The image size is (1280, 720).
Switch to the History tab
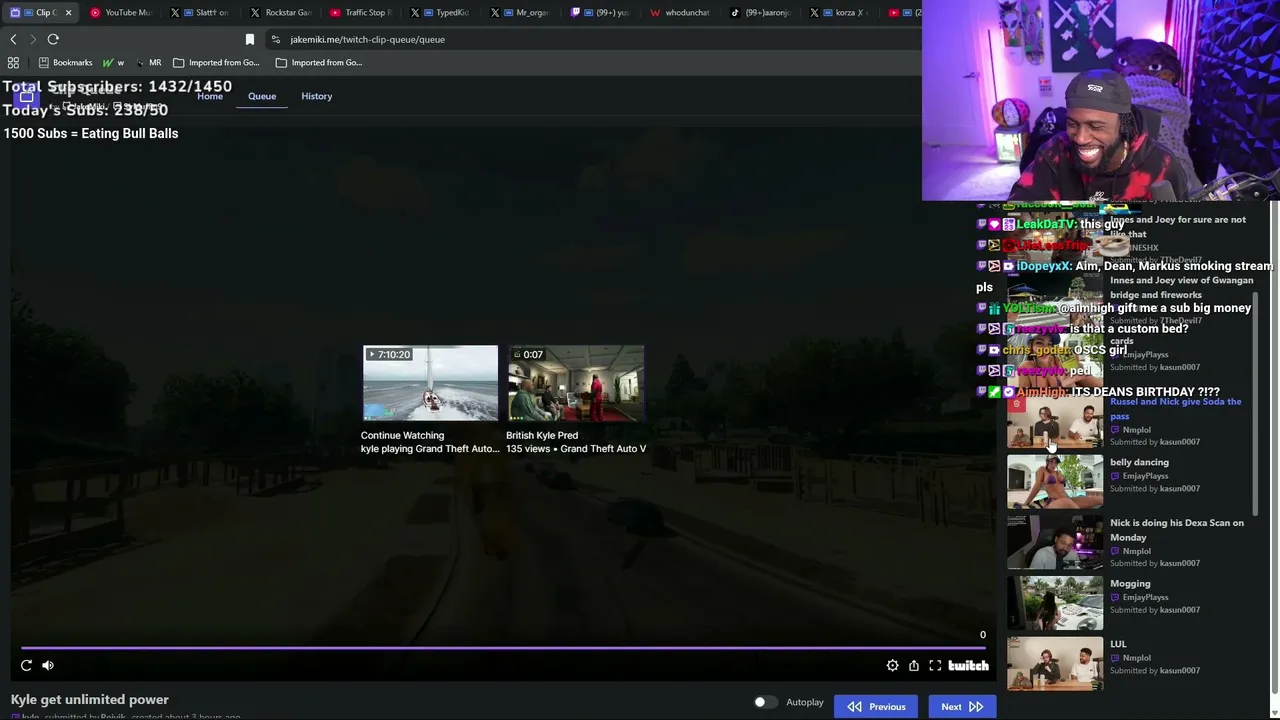coord(316,96)
